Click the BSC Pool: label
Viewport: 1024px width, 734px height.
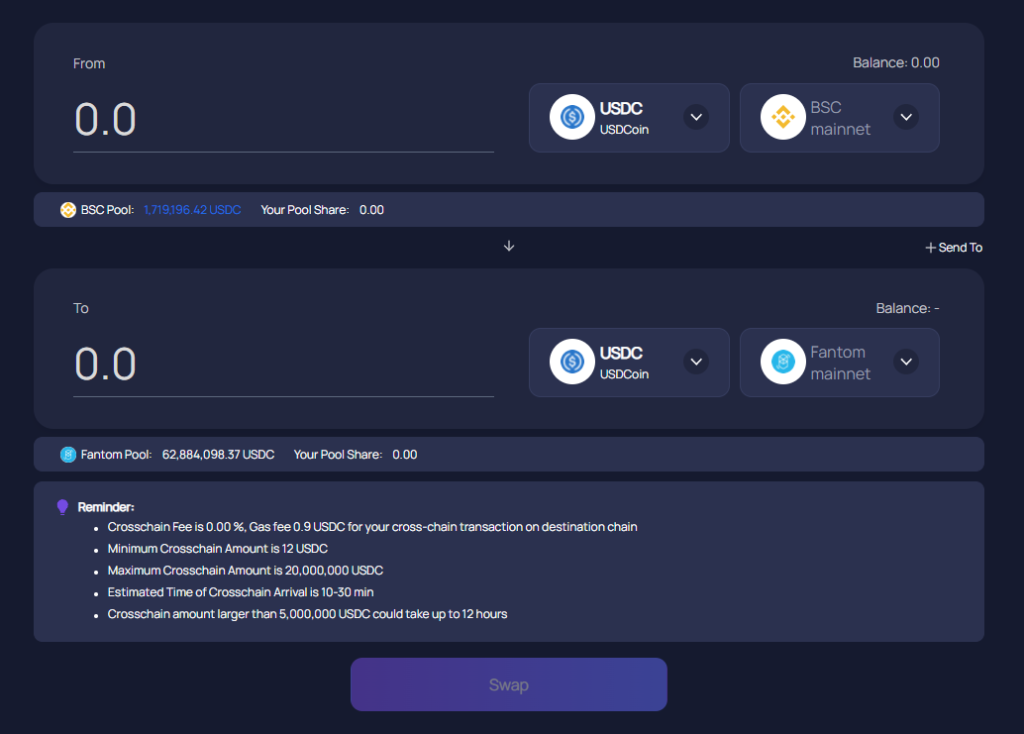coord(107,210)
